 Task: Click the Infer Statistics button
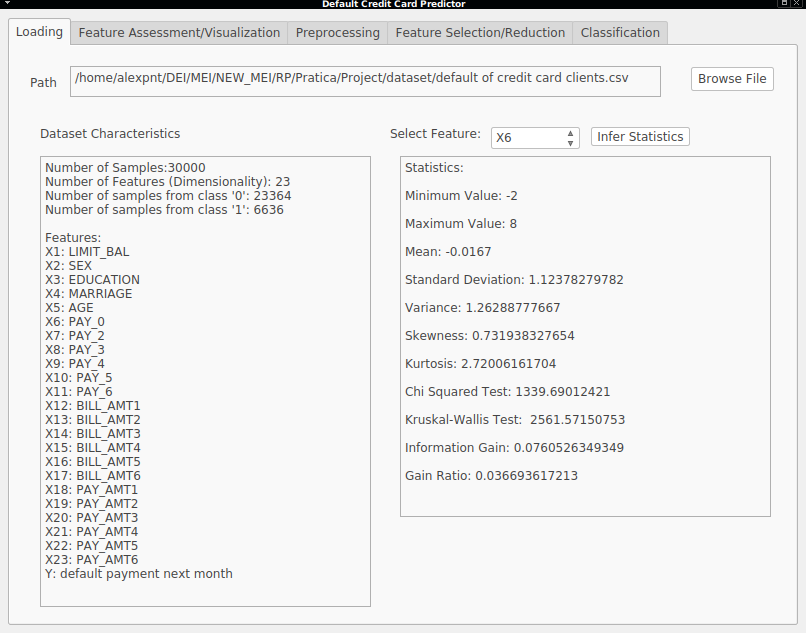[x=640, y=137]
